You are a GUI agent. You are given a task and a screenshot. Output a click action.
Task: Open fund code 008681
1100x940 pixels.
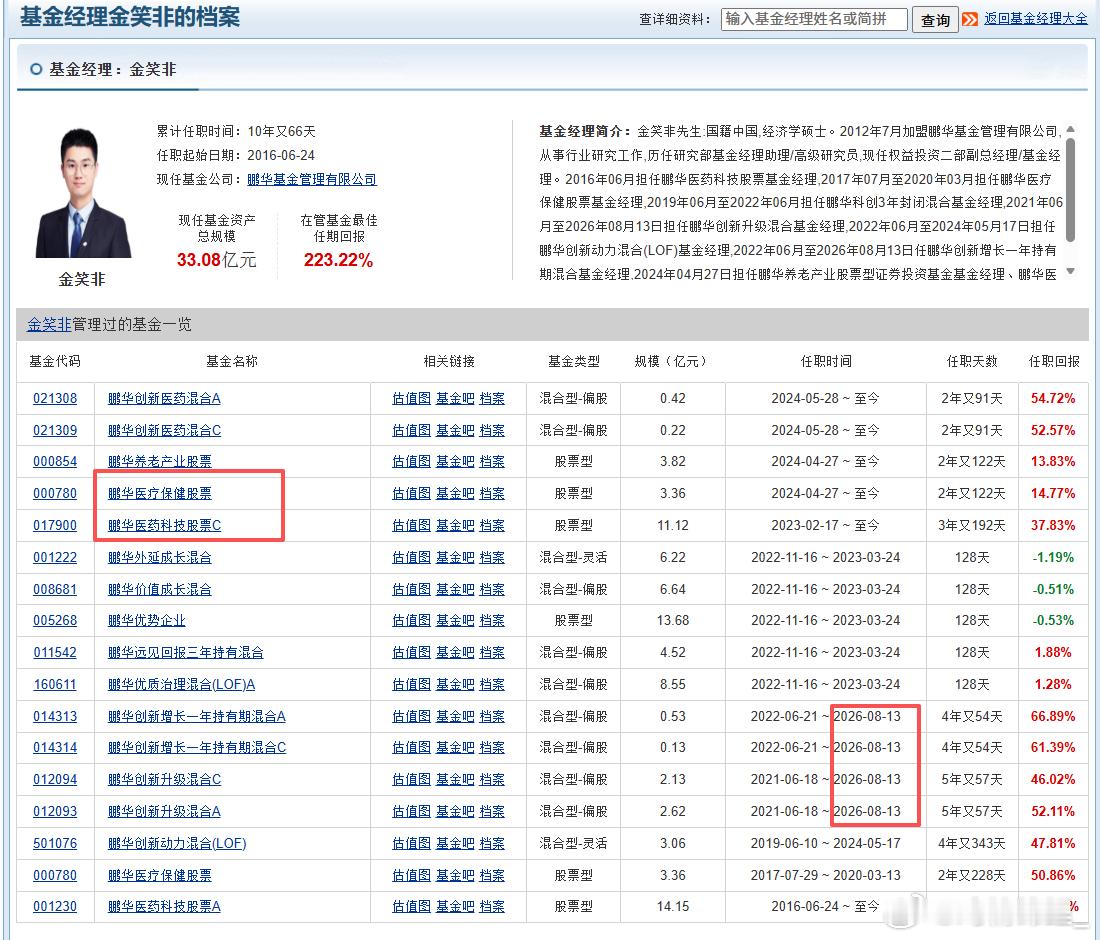coord(55,589)
